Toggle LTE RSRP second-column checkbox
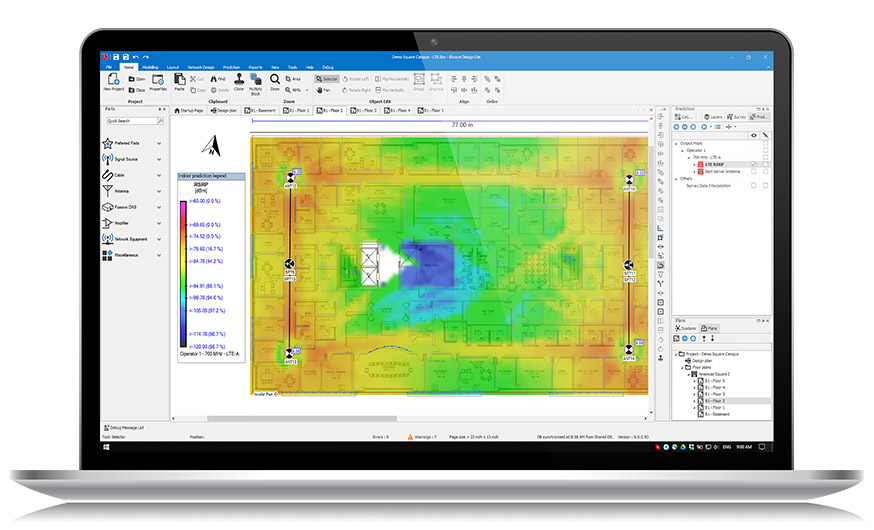874x530 pixels. [x=765, y=164]
